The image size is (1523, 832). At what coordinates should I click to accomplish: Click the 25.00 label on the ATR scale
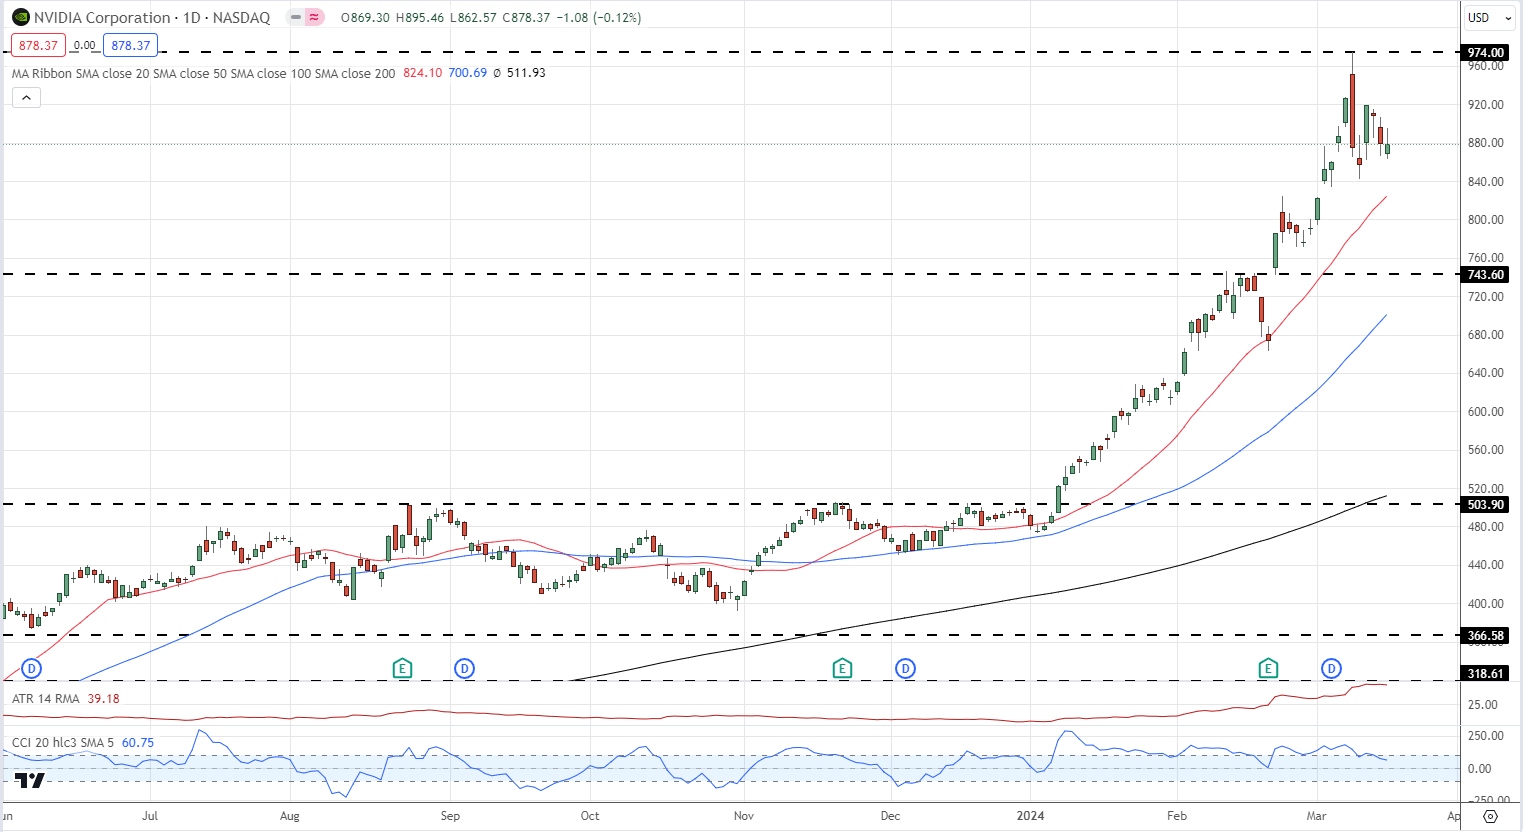point(1483,704)
